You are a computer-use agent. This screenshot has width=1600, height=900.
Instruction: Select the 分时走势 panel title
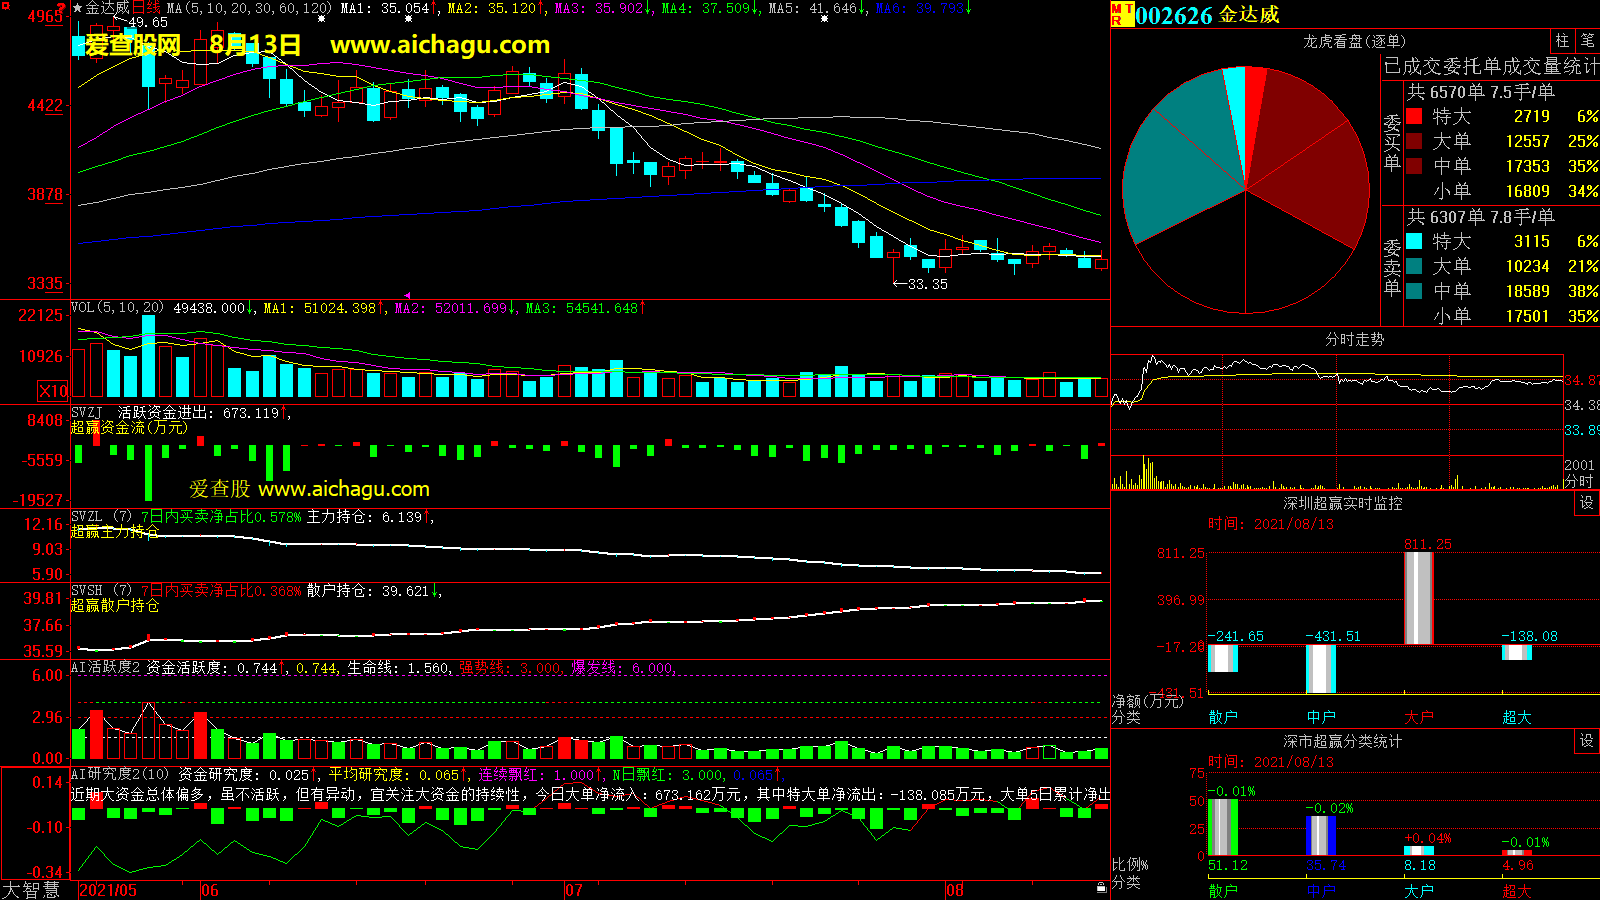(1354, 340)
